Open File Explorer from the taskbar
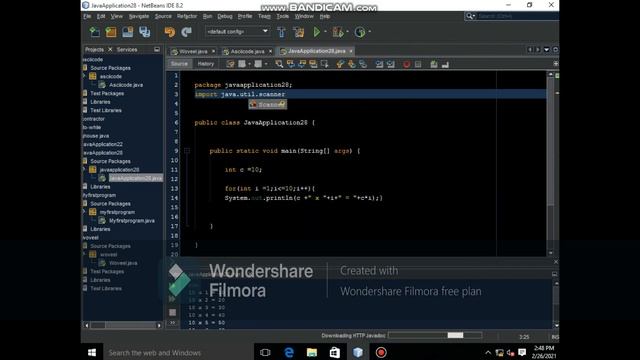 point(312,352)
